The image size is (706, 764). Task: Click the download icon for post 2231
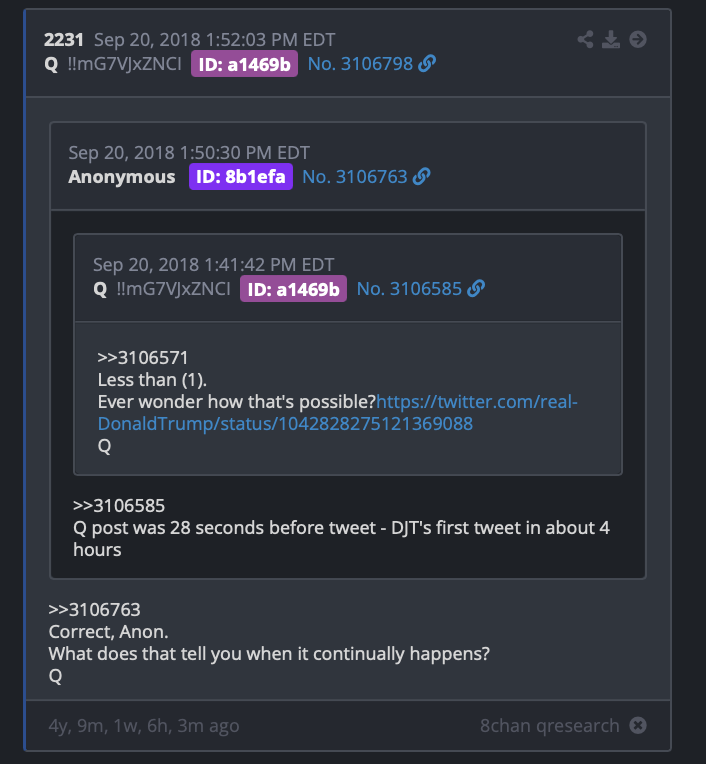[611, 39]
